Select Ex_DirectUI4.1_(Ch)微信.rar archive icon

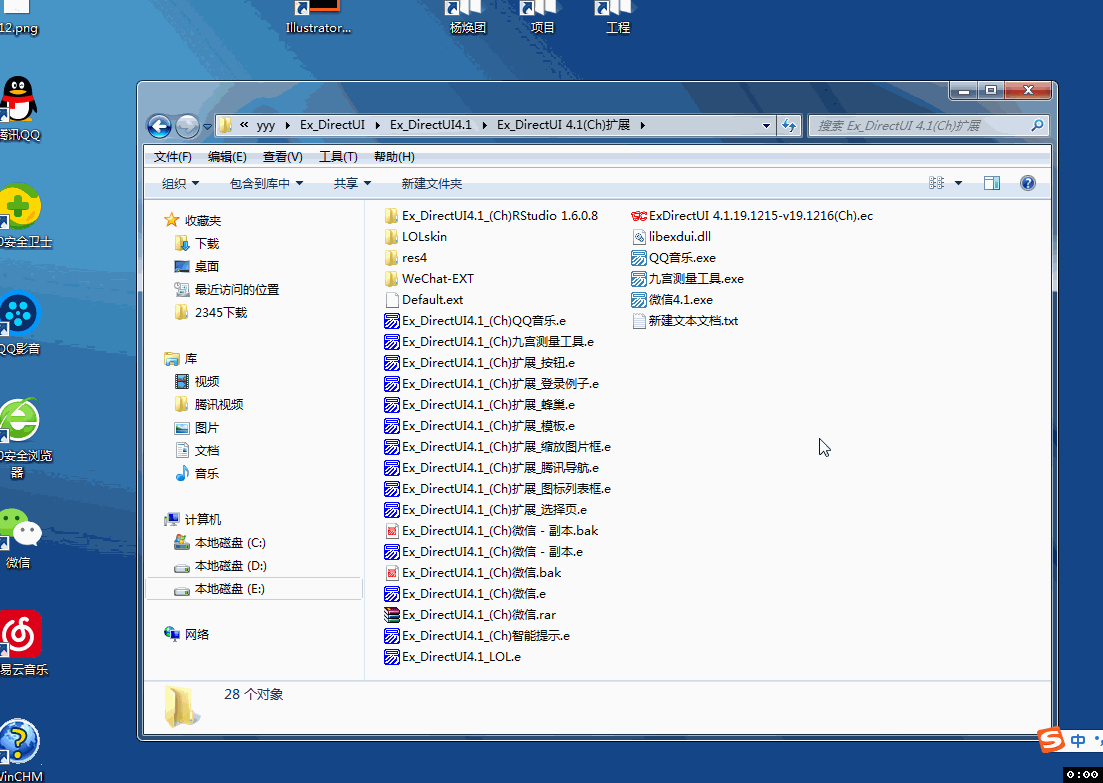click(x=392, y=615)
